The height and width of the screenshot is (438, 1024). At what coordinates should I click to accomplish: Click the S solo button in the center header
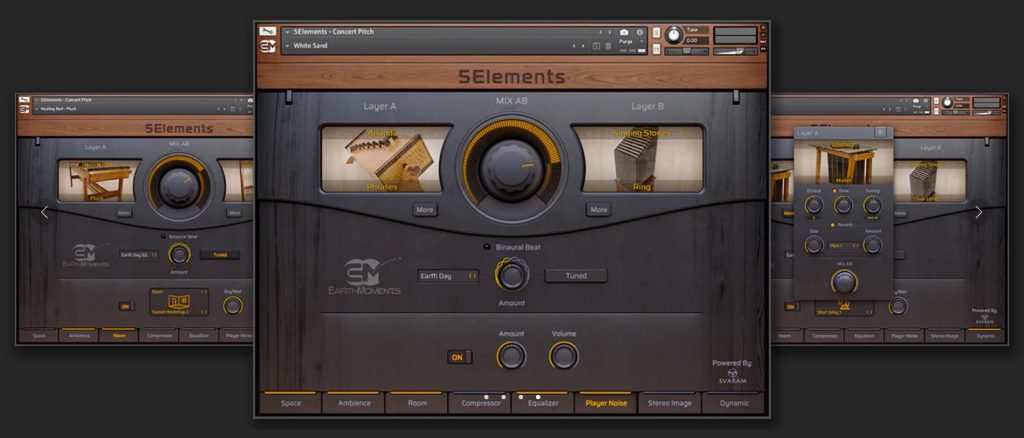[x=656, y=33]
